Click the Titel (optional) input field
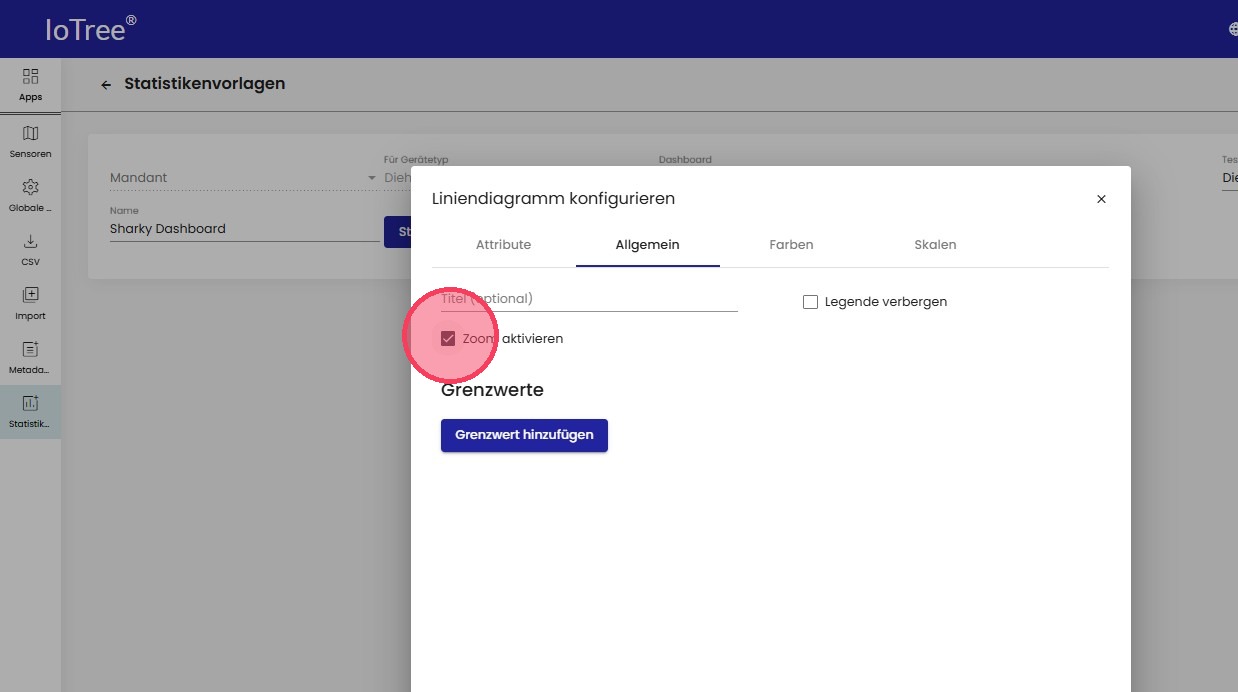The width and height of the screenshot is (1238, 692). pos(589,299)
